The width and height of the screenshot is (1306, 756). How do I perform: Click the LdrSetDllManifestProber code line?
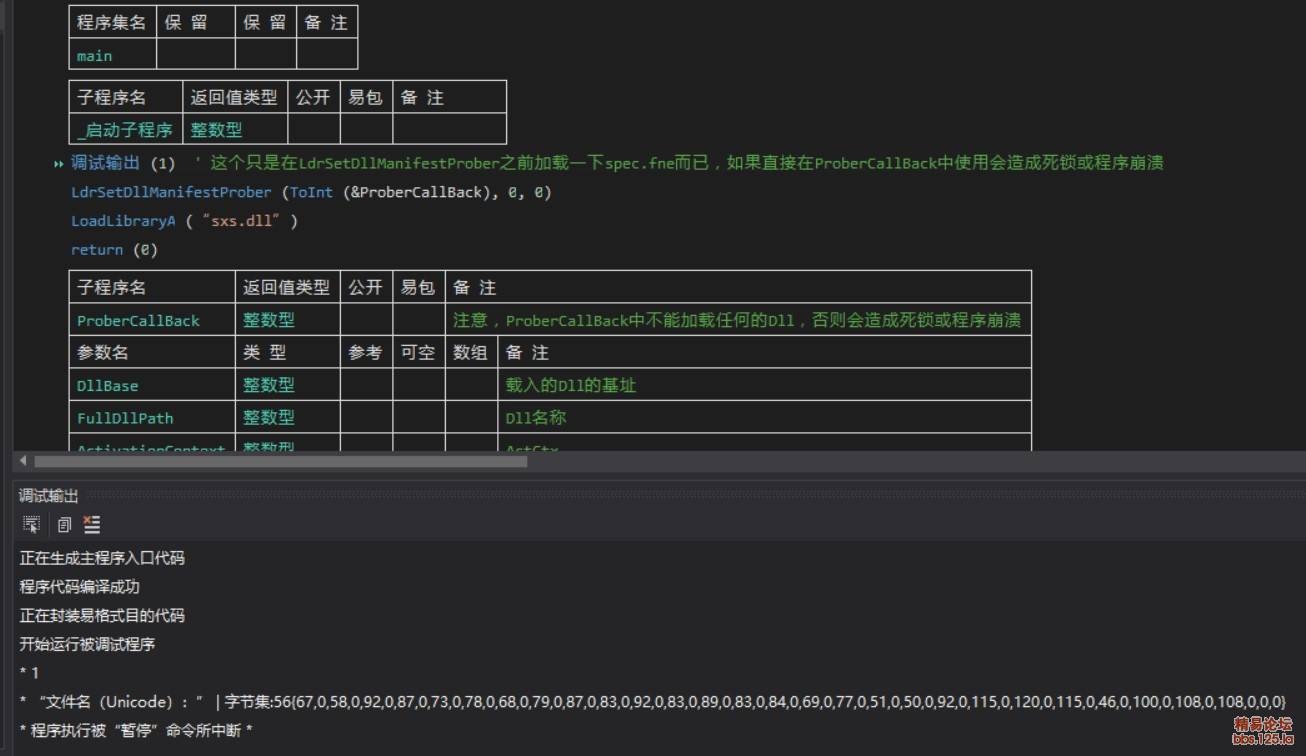tap(311, 192)
